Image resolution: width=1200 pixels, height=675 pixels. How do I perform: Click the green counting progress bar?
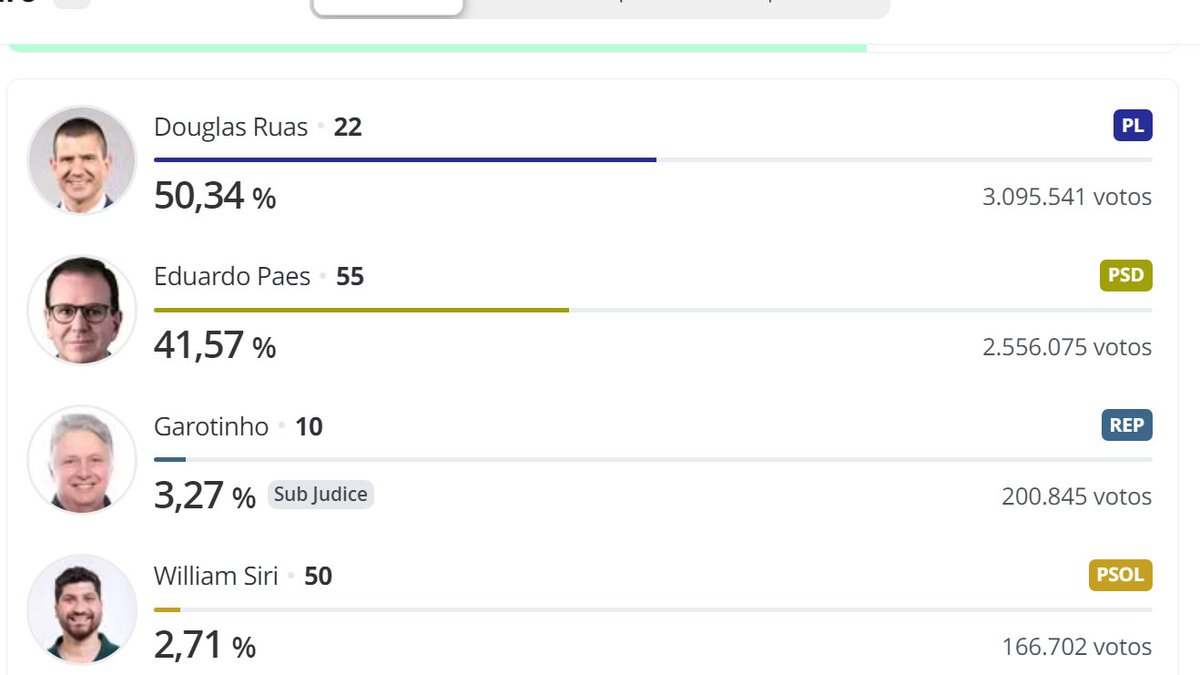coord(437,47)
